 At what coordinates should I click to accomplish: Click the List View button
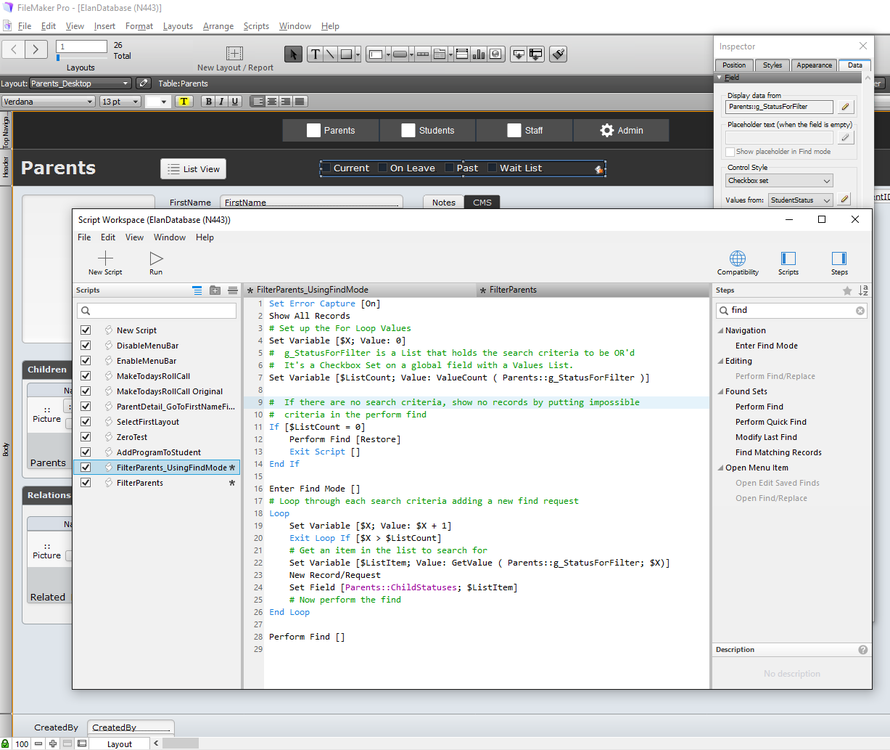coord(193,169)
